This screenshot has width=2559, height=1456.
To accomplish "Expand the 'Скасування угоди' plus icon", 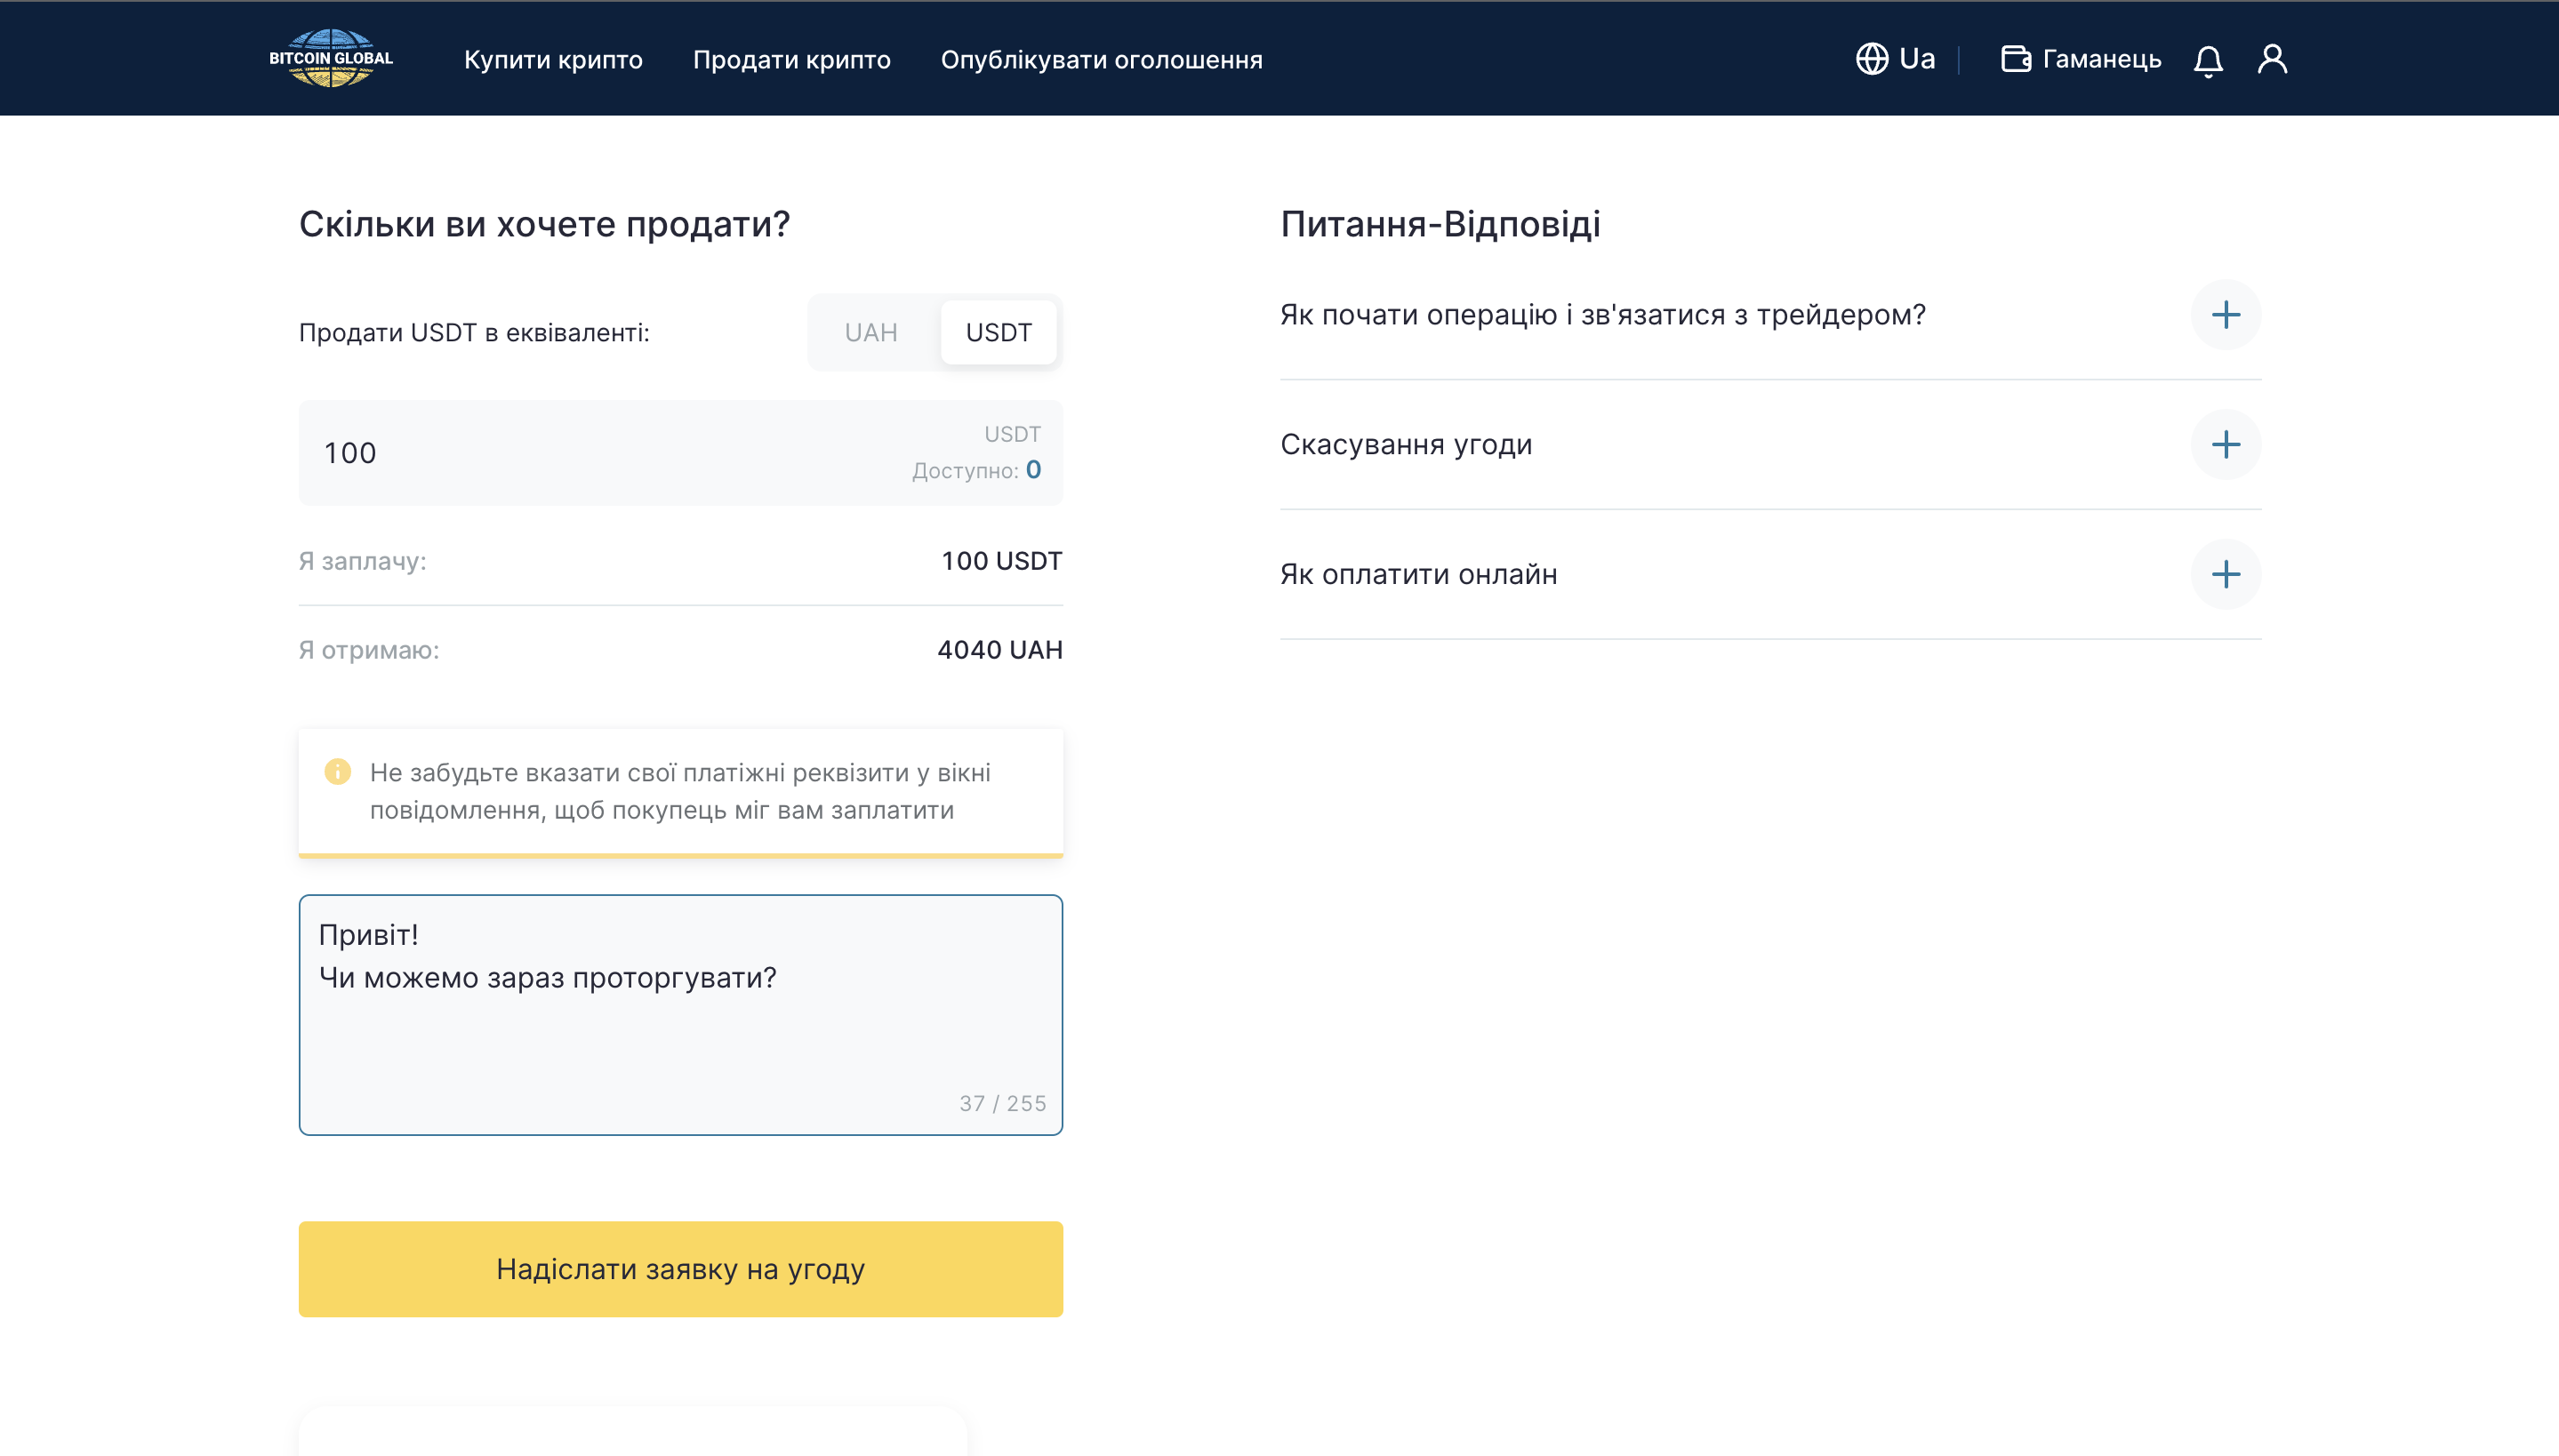I will (x=2226, y=445).
